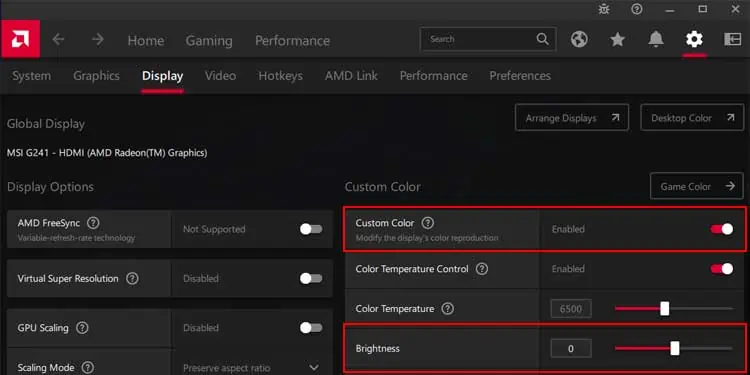This screenshot has height=375, width=750.
Task: Open the Performance settings sub-tab
Action: (433, 76)
